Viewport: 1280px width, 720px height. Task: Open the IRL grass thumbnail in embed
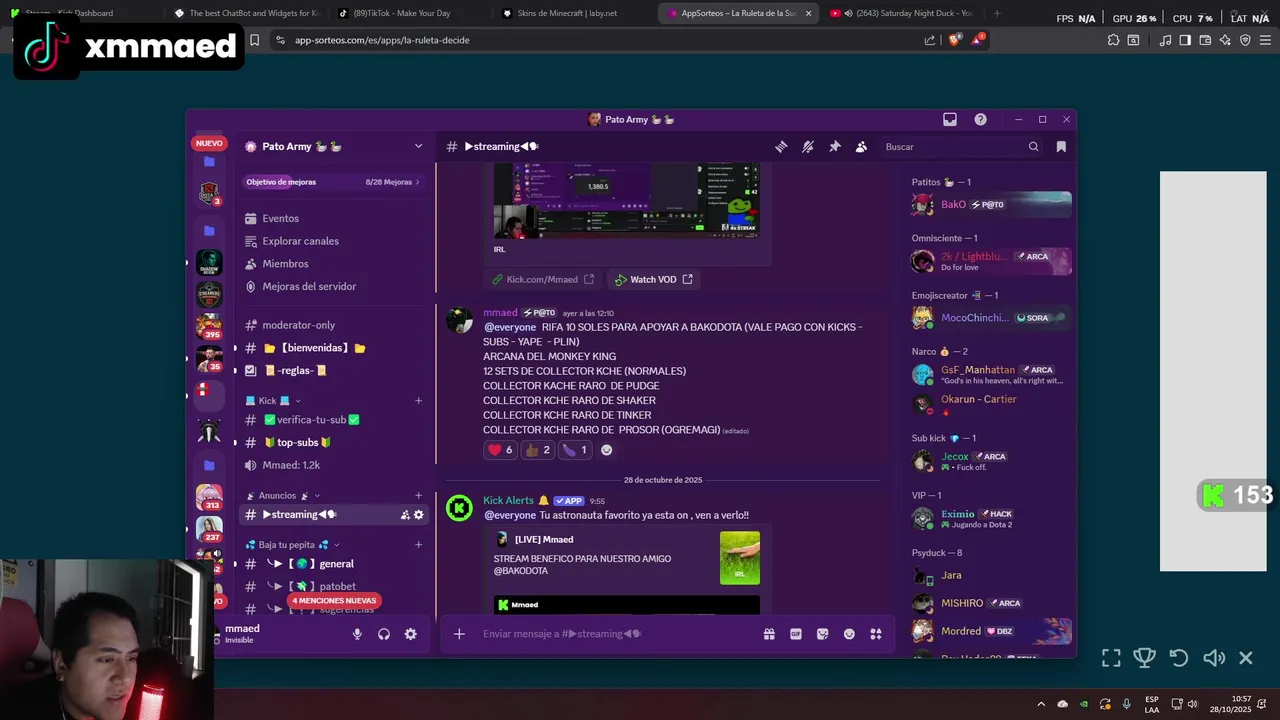point(740,558)
